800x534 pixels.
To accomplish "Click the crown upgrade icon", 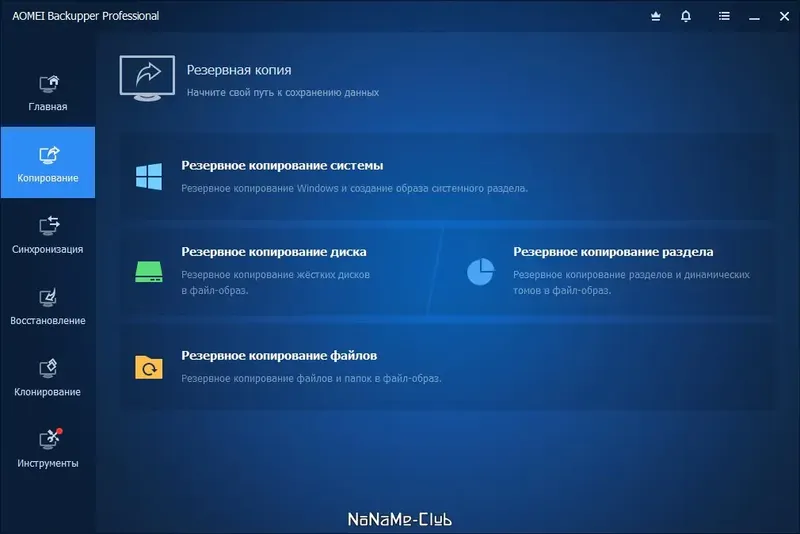I will click(656, 16).
